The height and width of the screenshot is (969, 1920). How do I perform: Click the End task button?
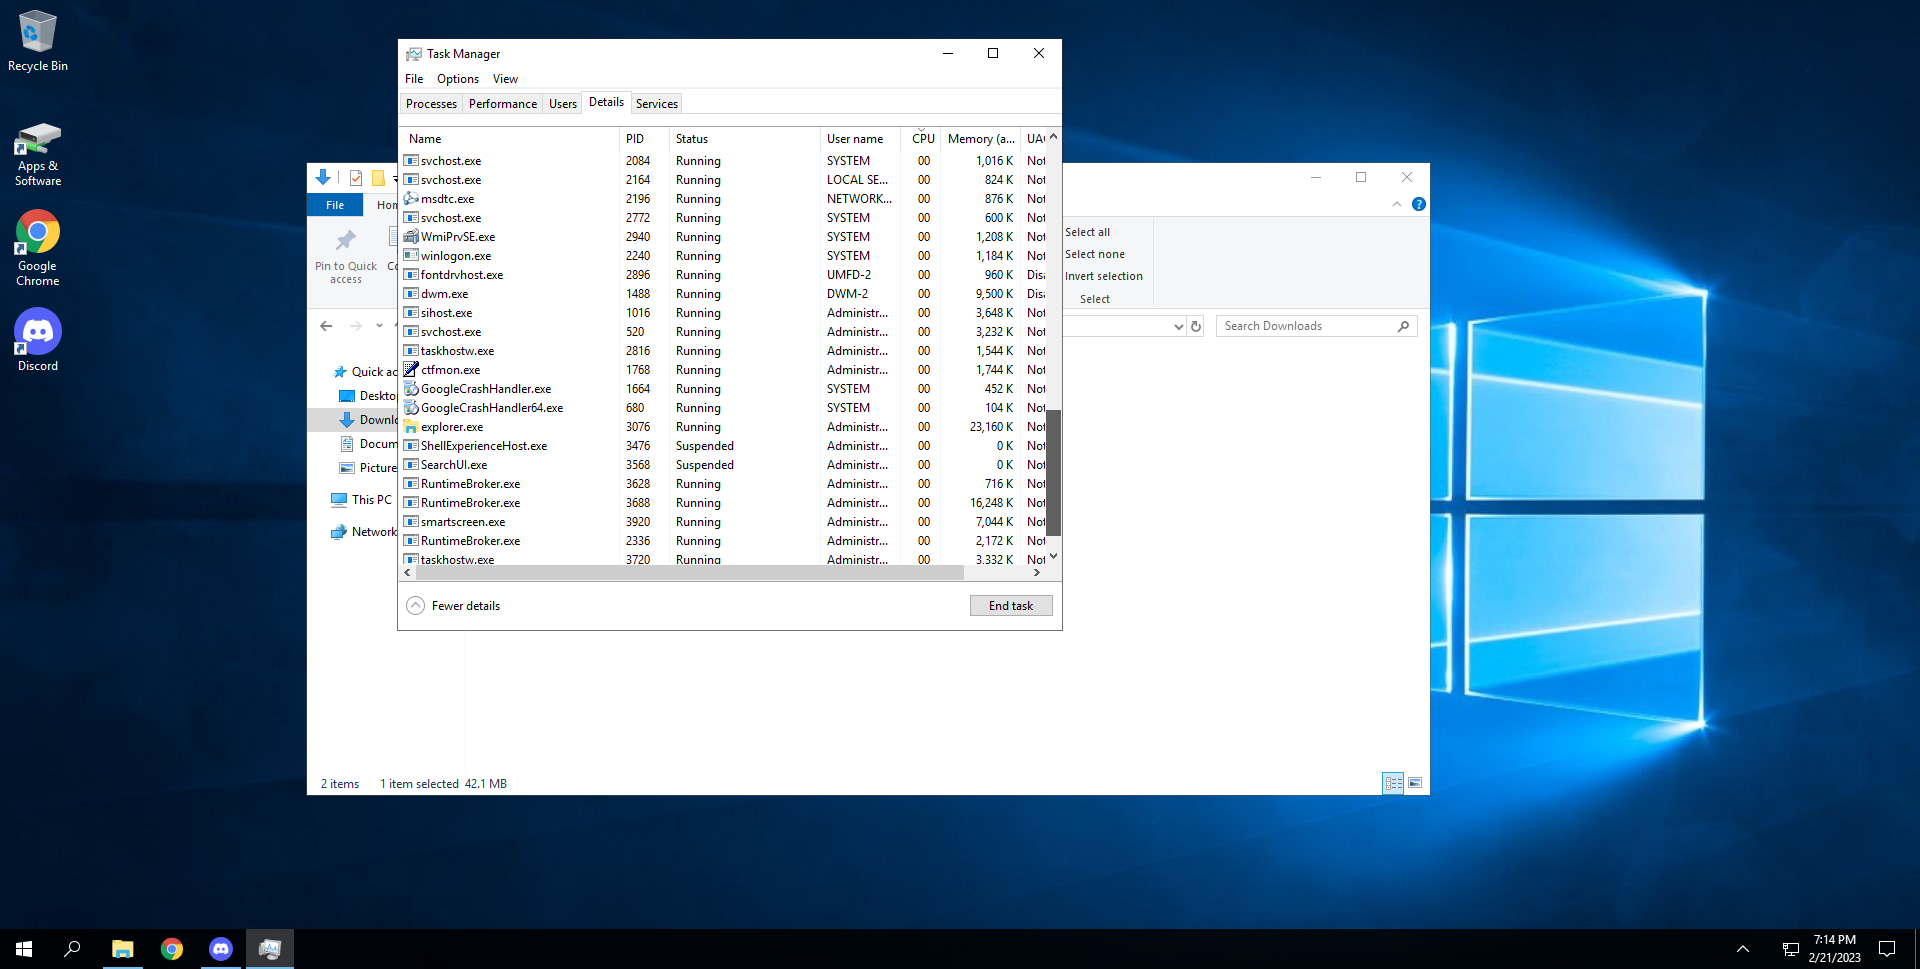click(1010, 606)
